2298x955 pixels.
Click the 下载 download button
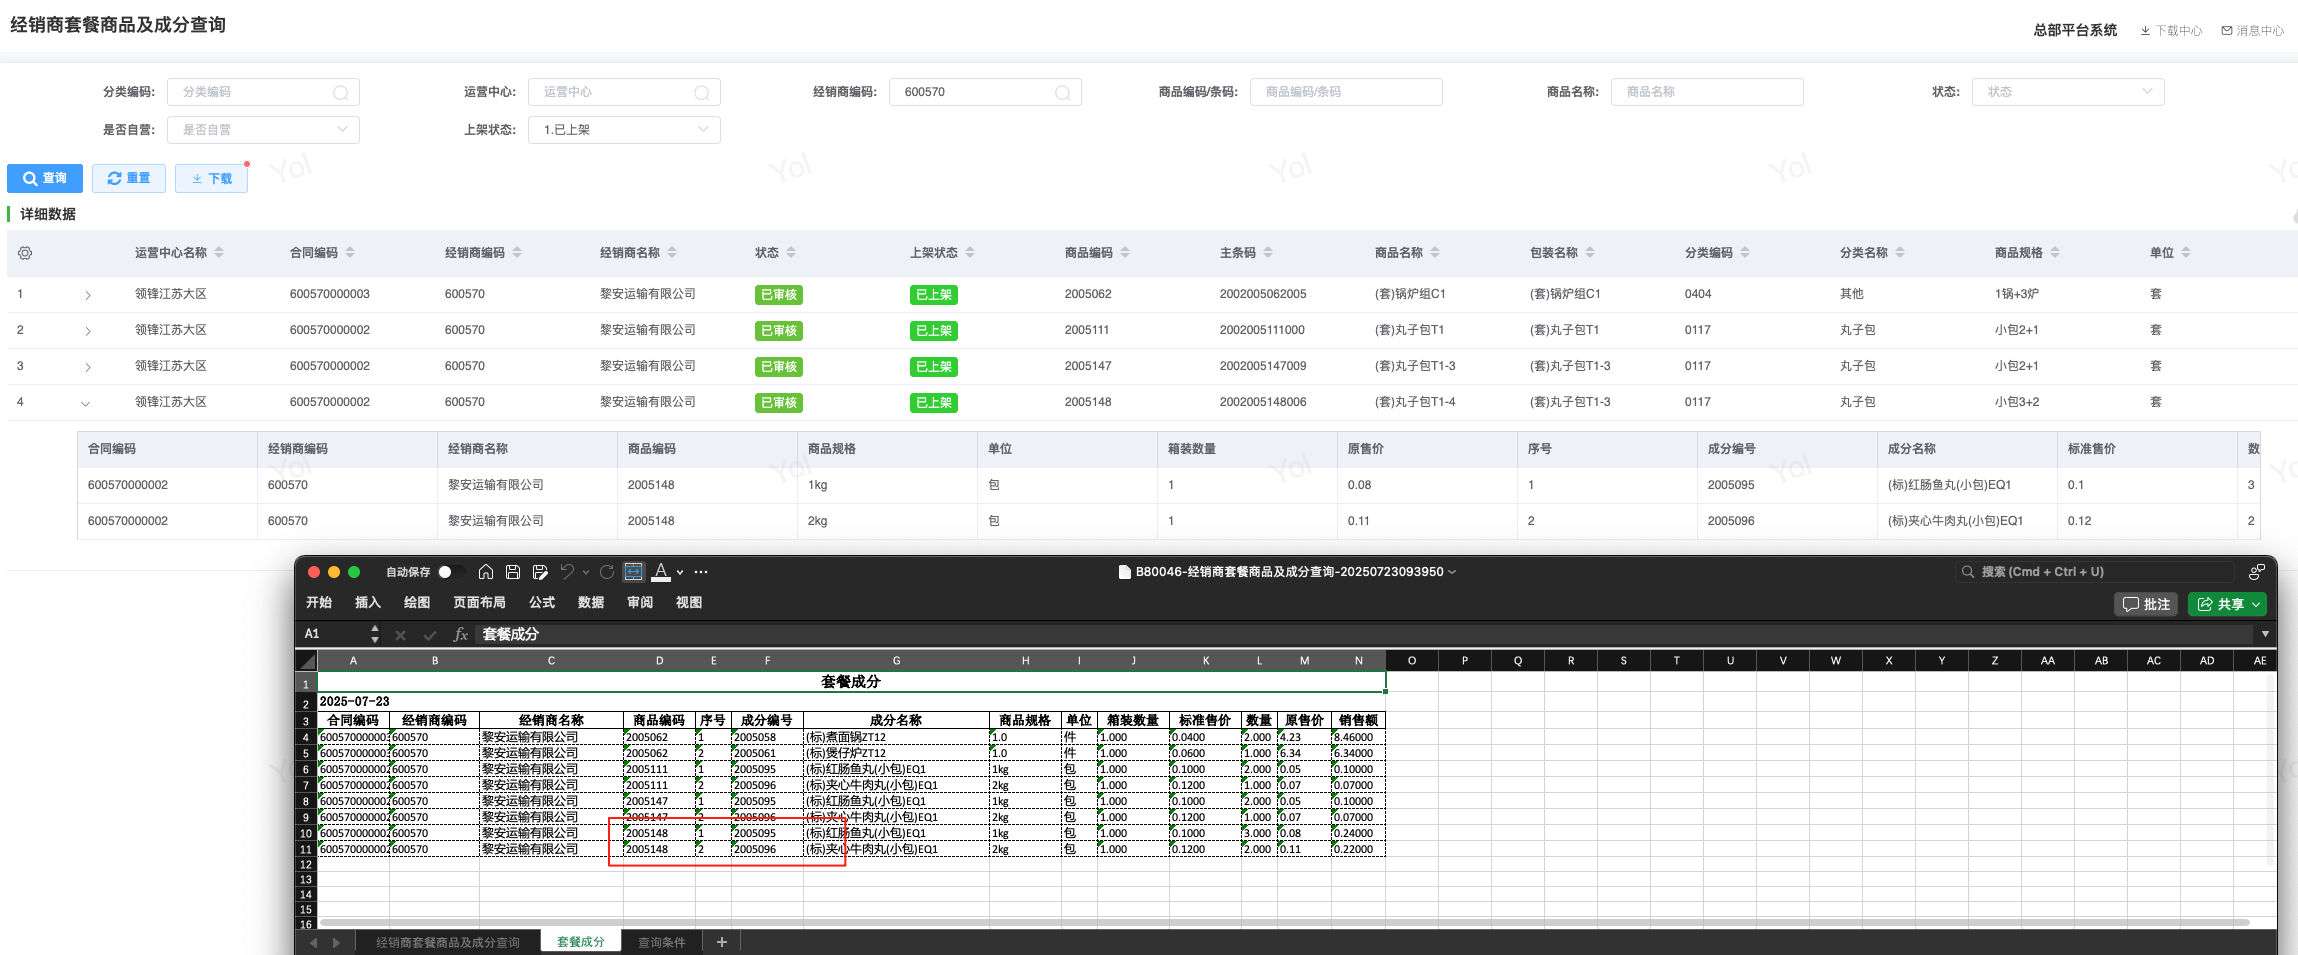(211, 178)
